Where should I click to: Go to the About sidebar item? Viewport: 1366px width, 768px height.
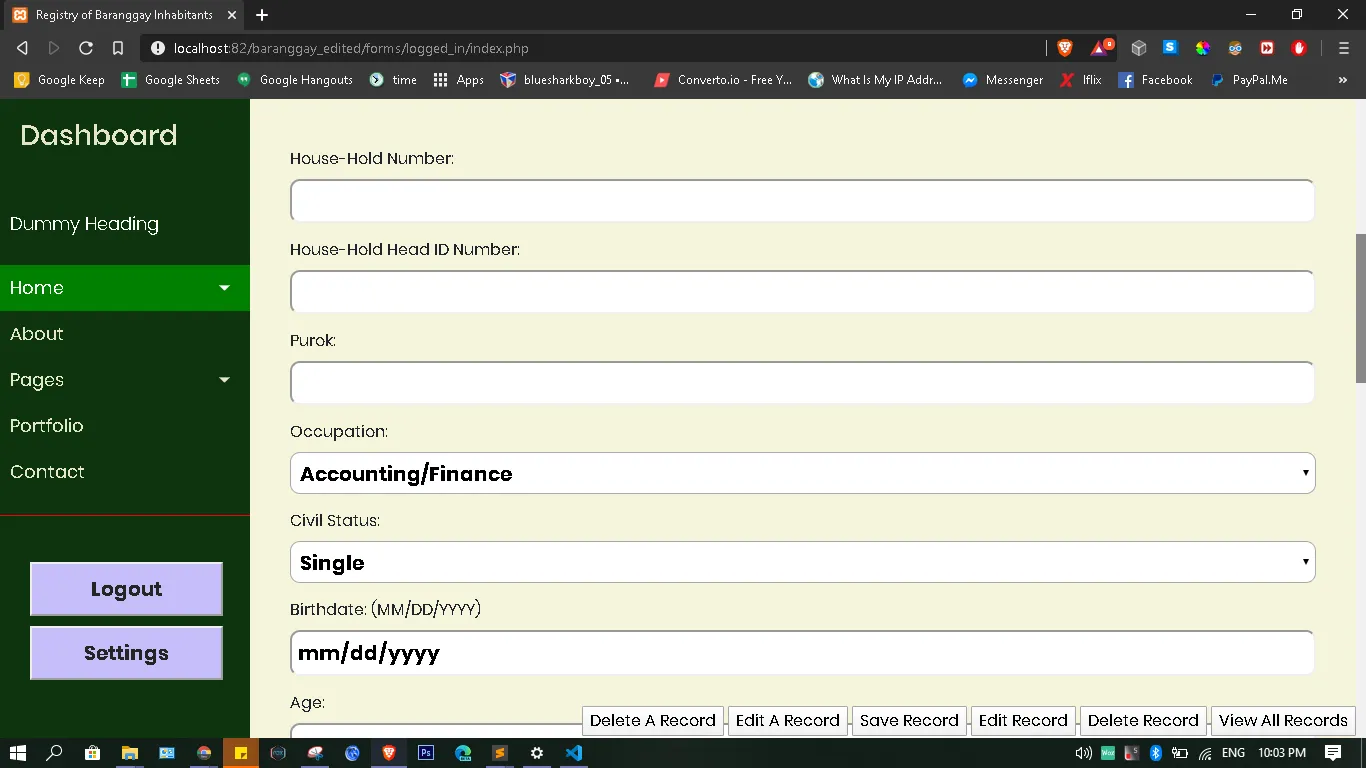coord(37,334)
